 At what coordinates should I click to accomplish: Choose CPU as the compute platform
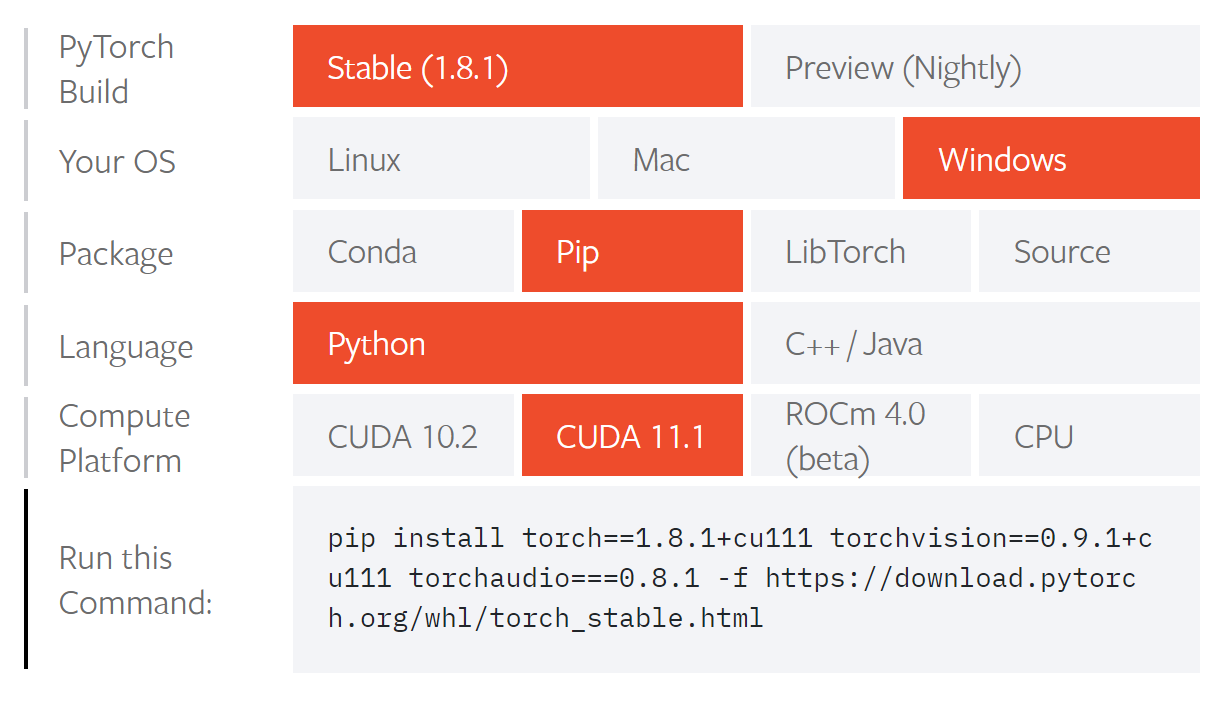coord(1088,435)
